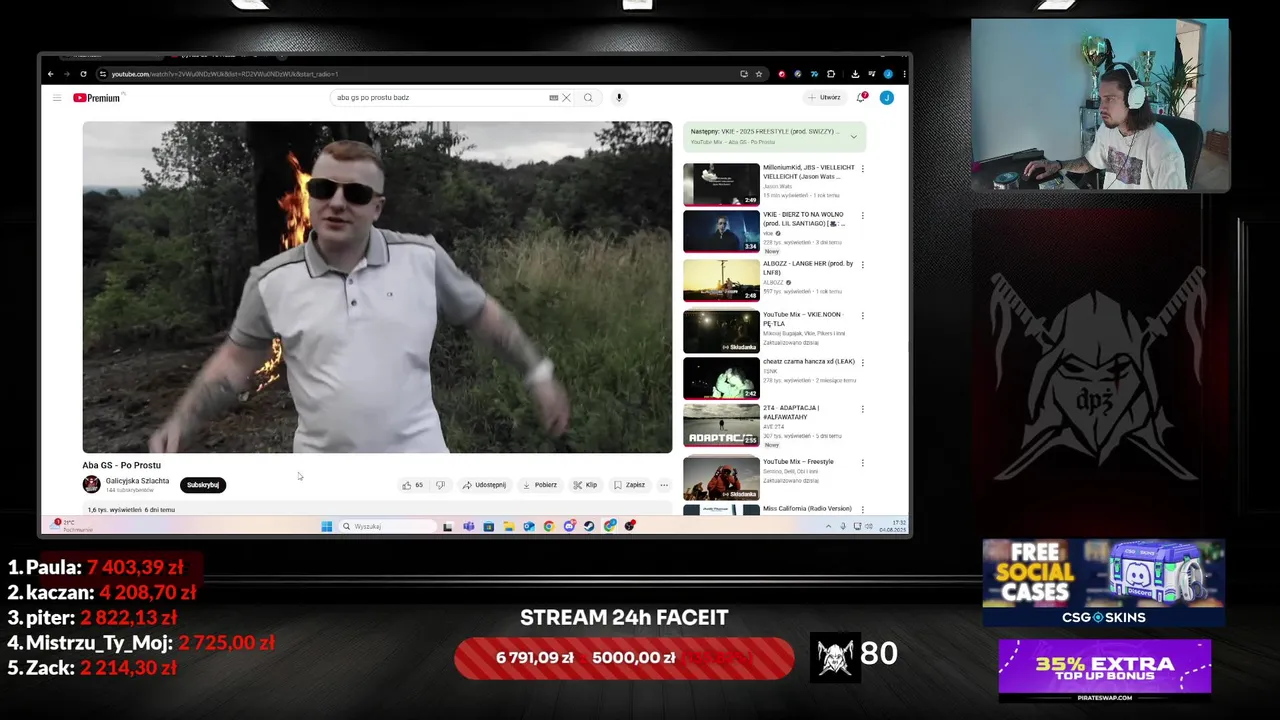1280x720 pixels.
Task: Open 2T4 - ADAPTACJA video thumbnail
Action: pyautogui.click(x=721, y=425)
